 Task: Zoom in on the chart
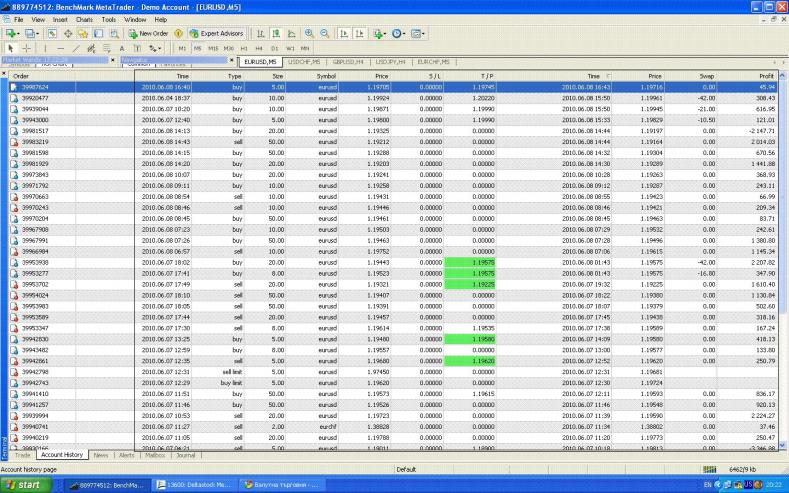(309, 34)
